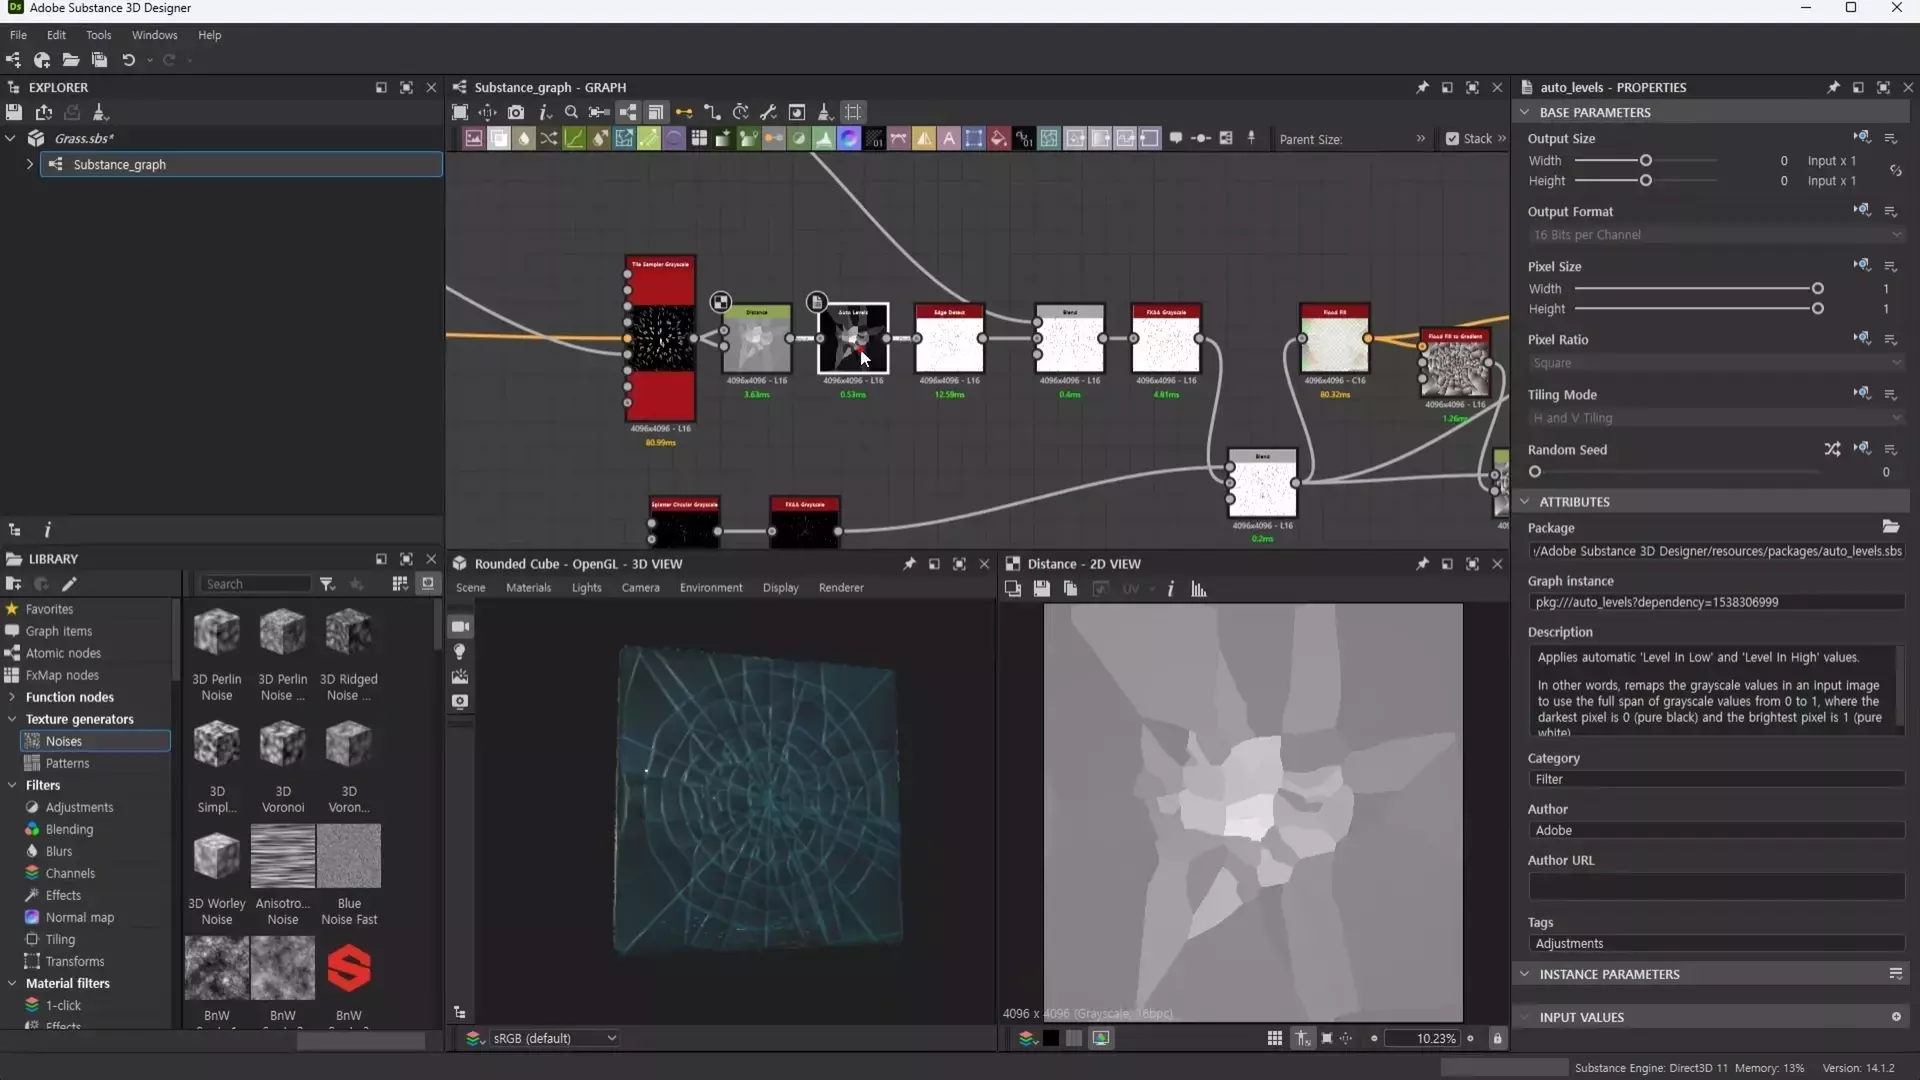
Task: Pin the Properties panel
Action: [1833, 88]
